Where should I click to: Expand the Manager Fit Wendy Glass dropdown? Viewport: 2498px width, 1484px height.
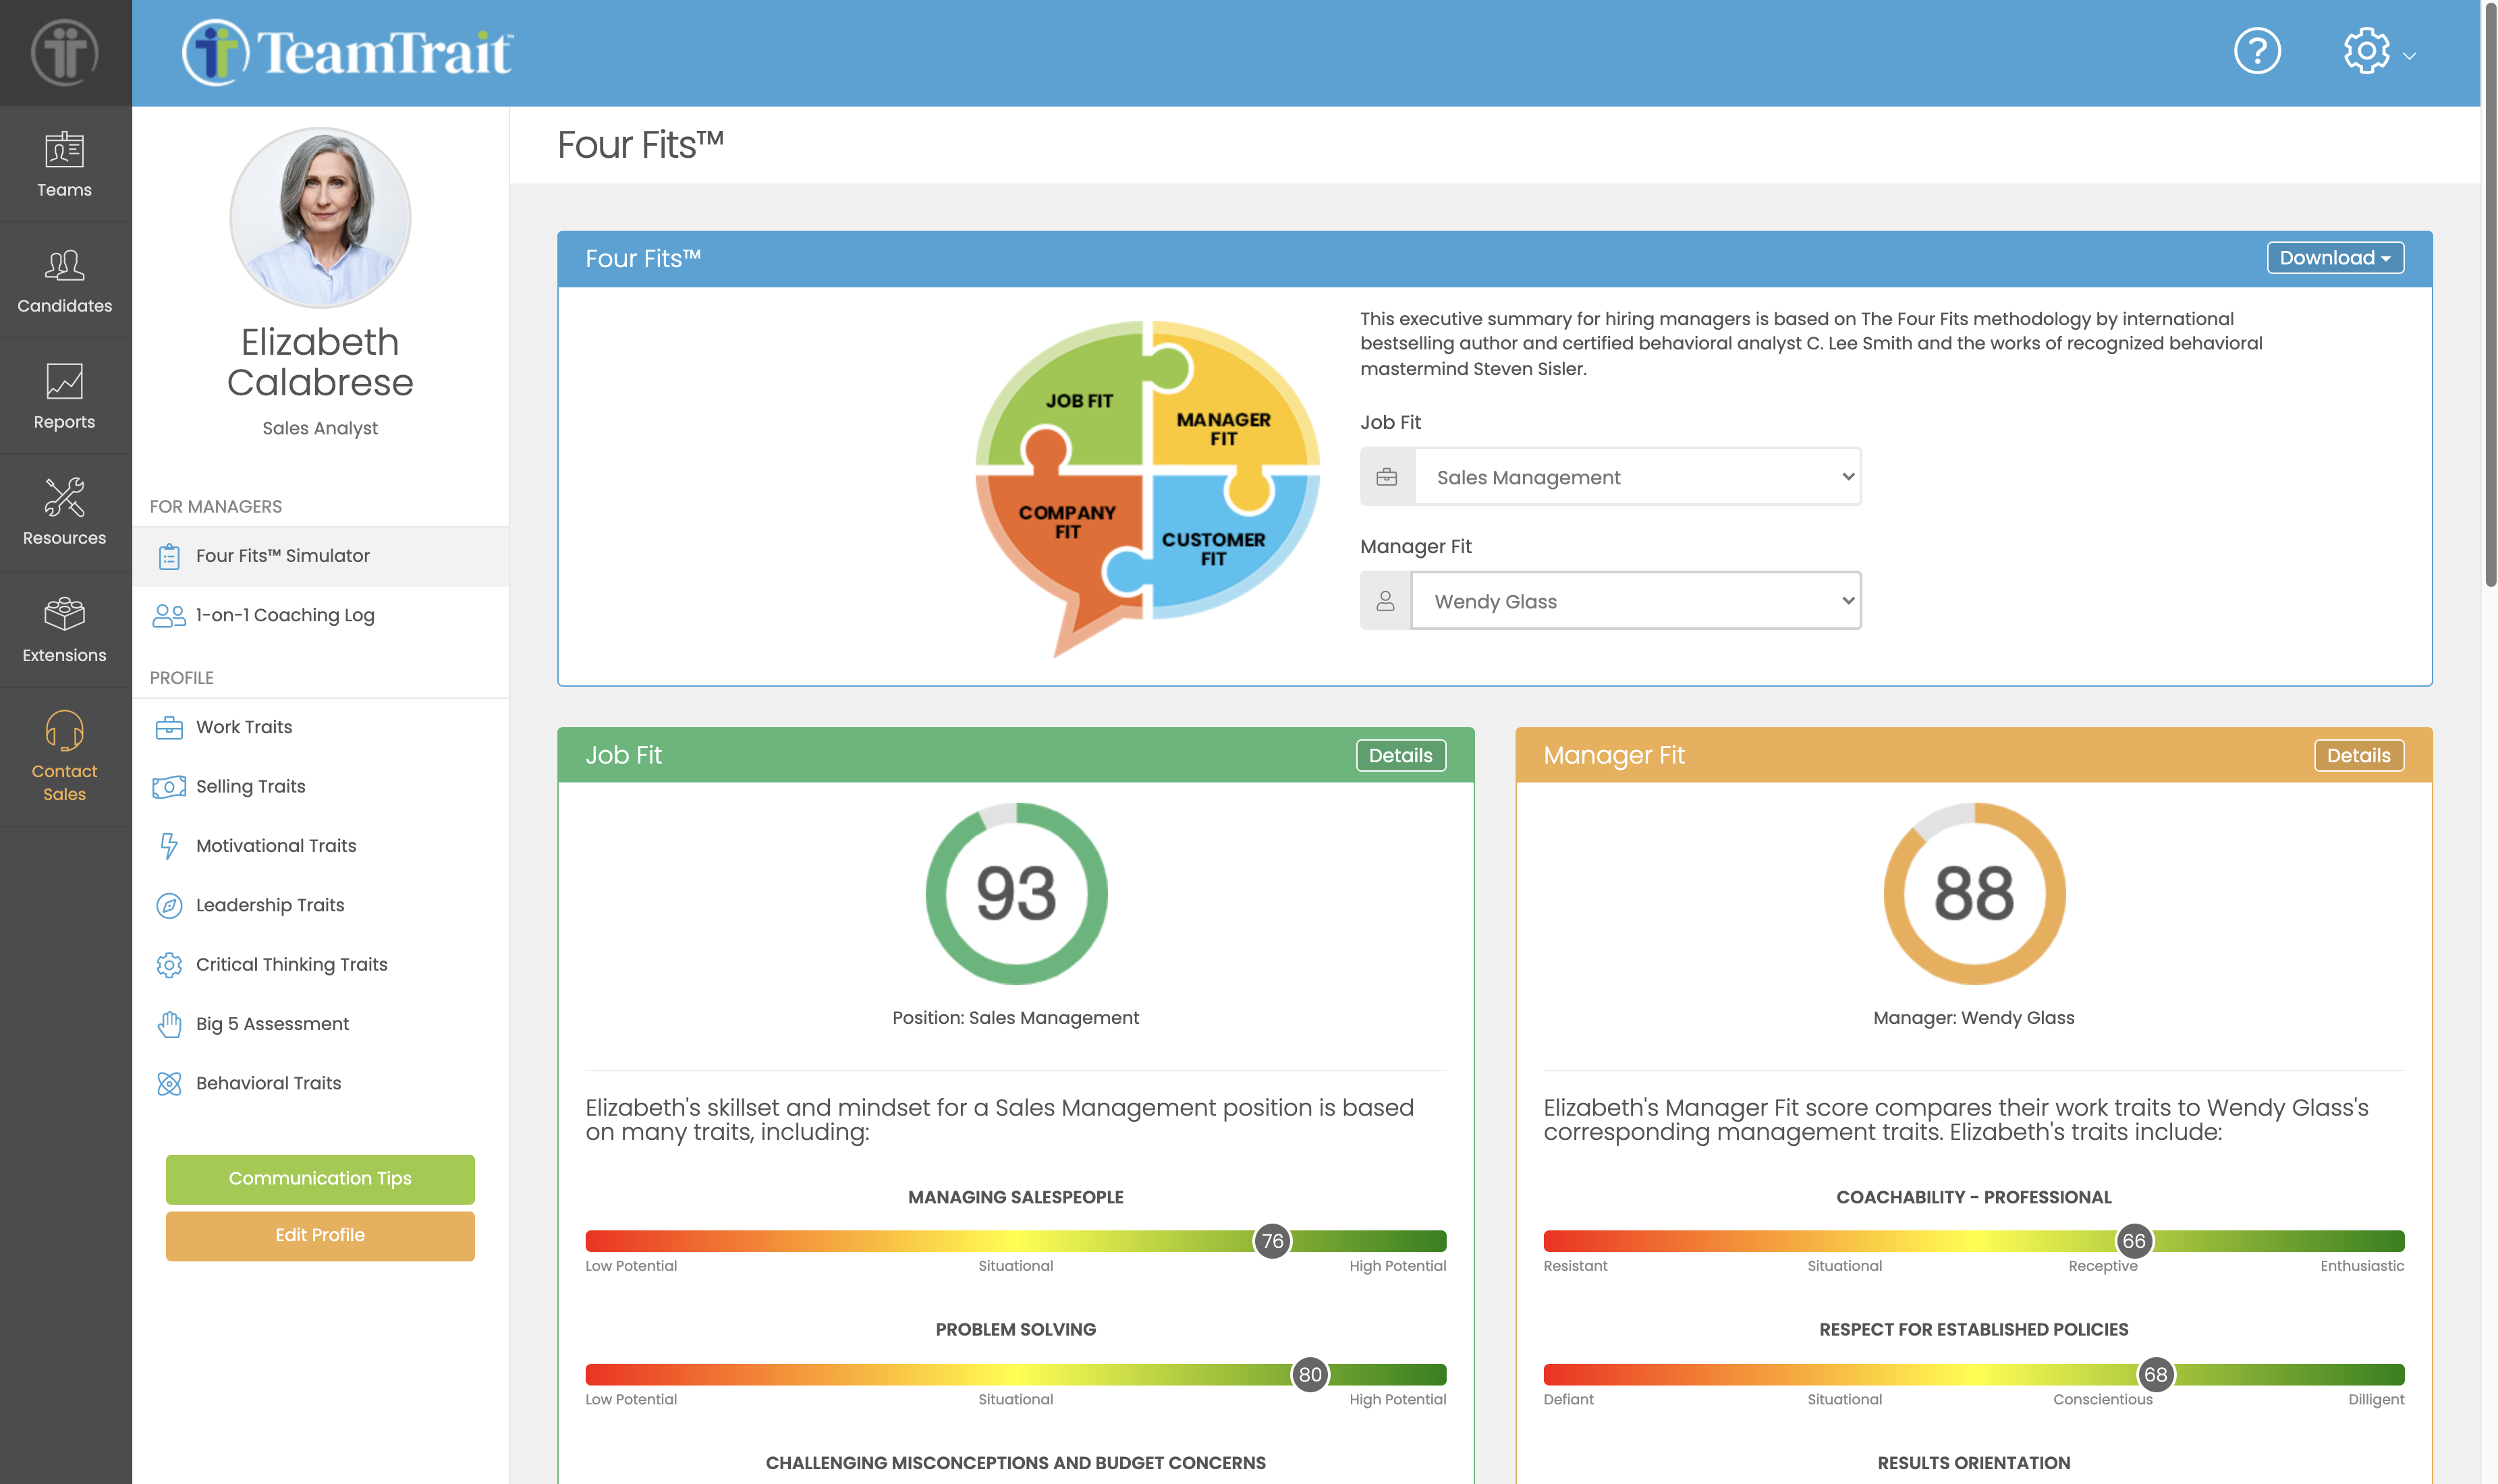click(1636, 601)
